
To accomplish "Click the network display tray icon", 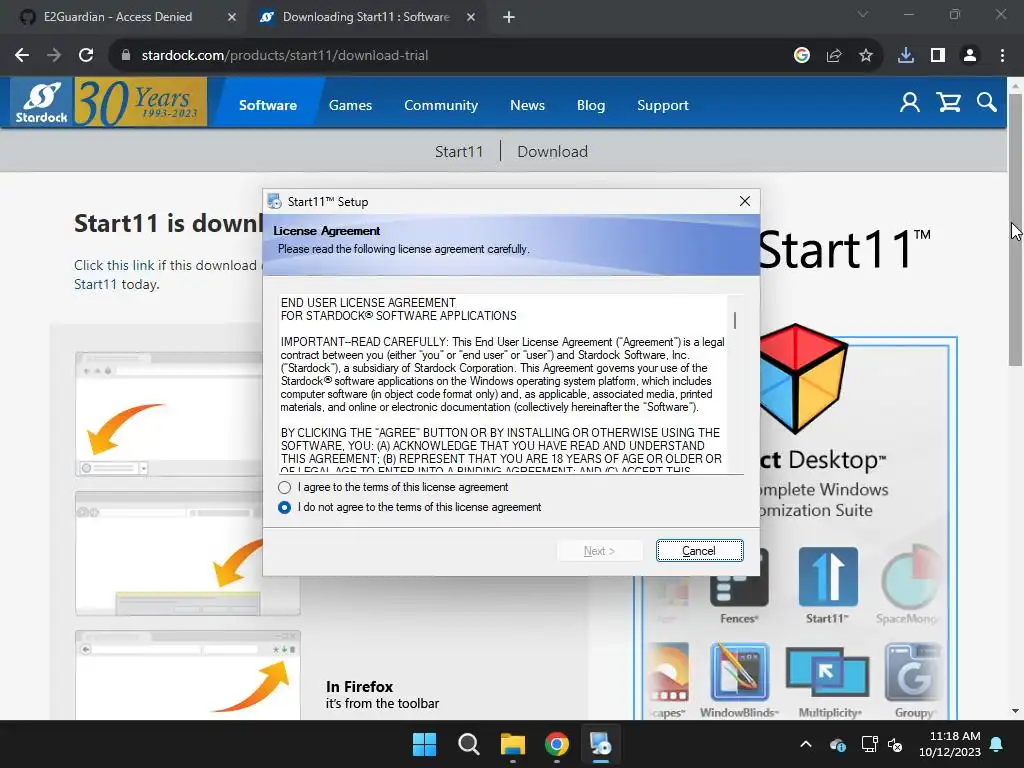I will (x=869, y=744).
